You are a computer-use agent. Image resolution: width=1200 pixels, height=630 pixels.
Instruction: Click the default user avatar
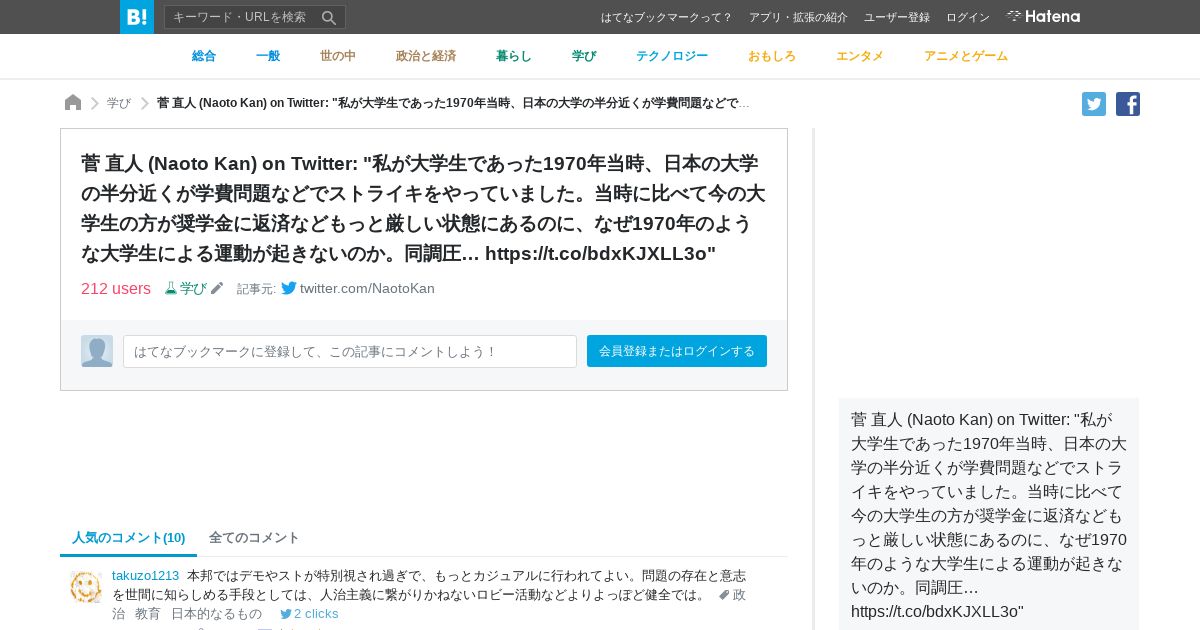pos(97,351)
